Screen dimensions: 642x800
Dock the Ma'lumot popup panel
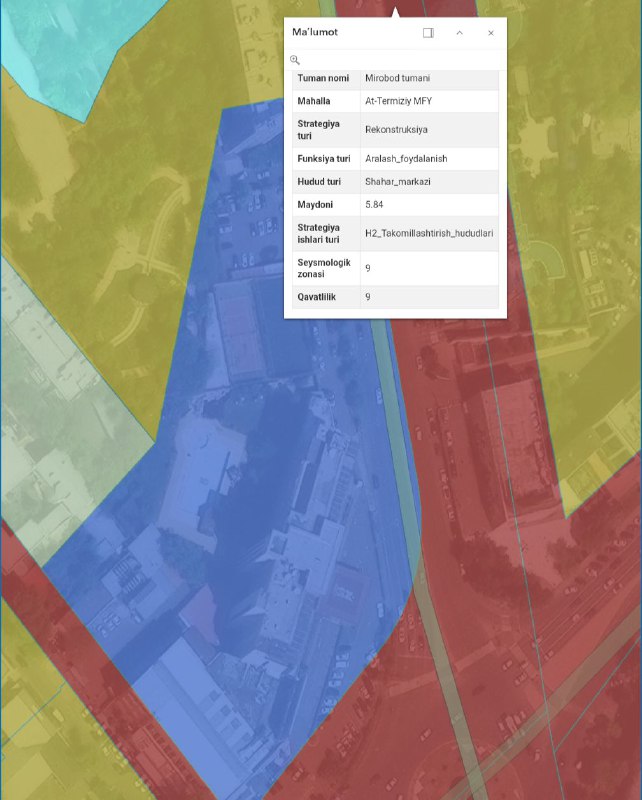(x=428, y=33)
